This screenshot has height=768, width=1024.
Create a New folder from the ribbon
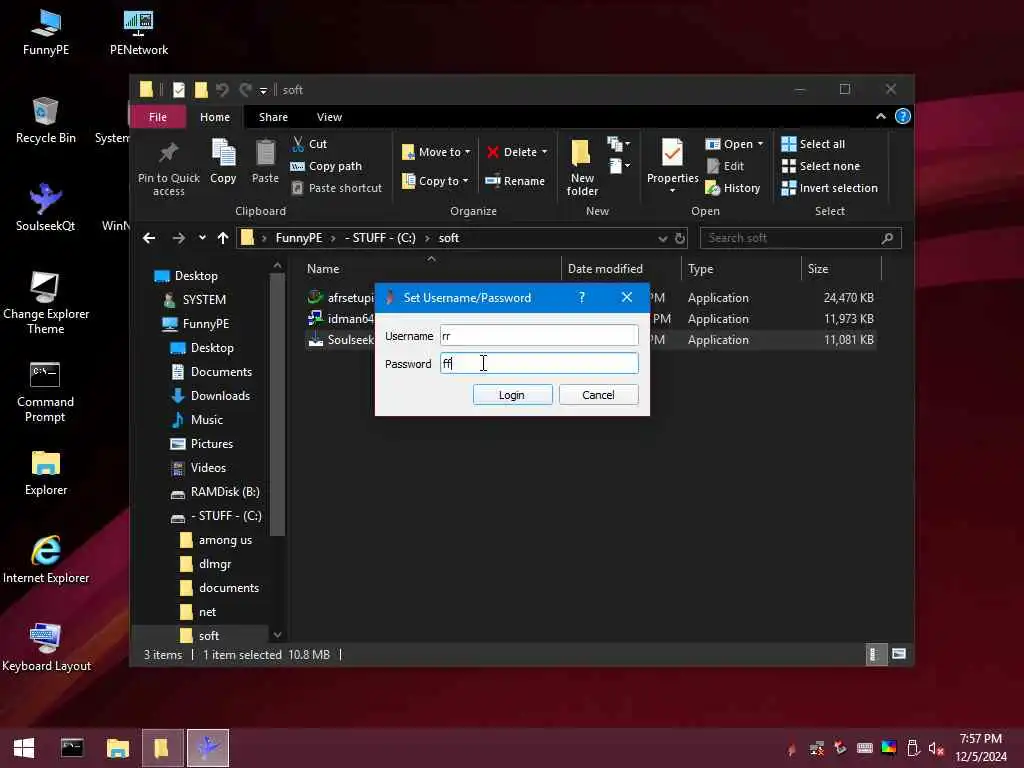pyautogui.click(x=582, y=168)
